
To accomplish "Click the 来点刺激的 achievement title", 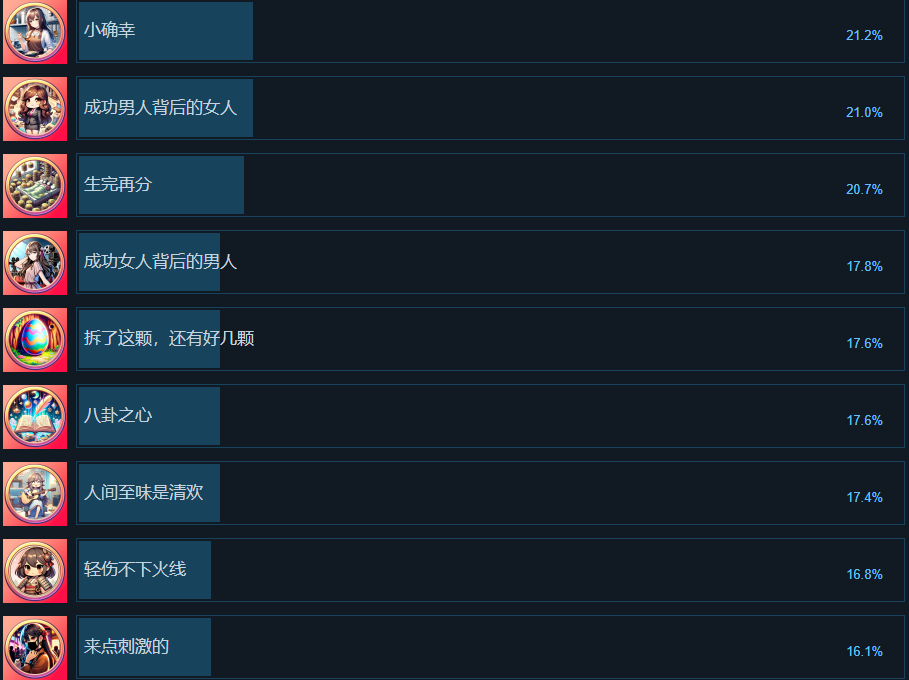I will [126, 646].
